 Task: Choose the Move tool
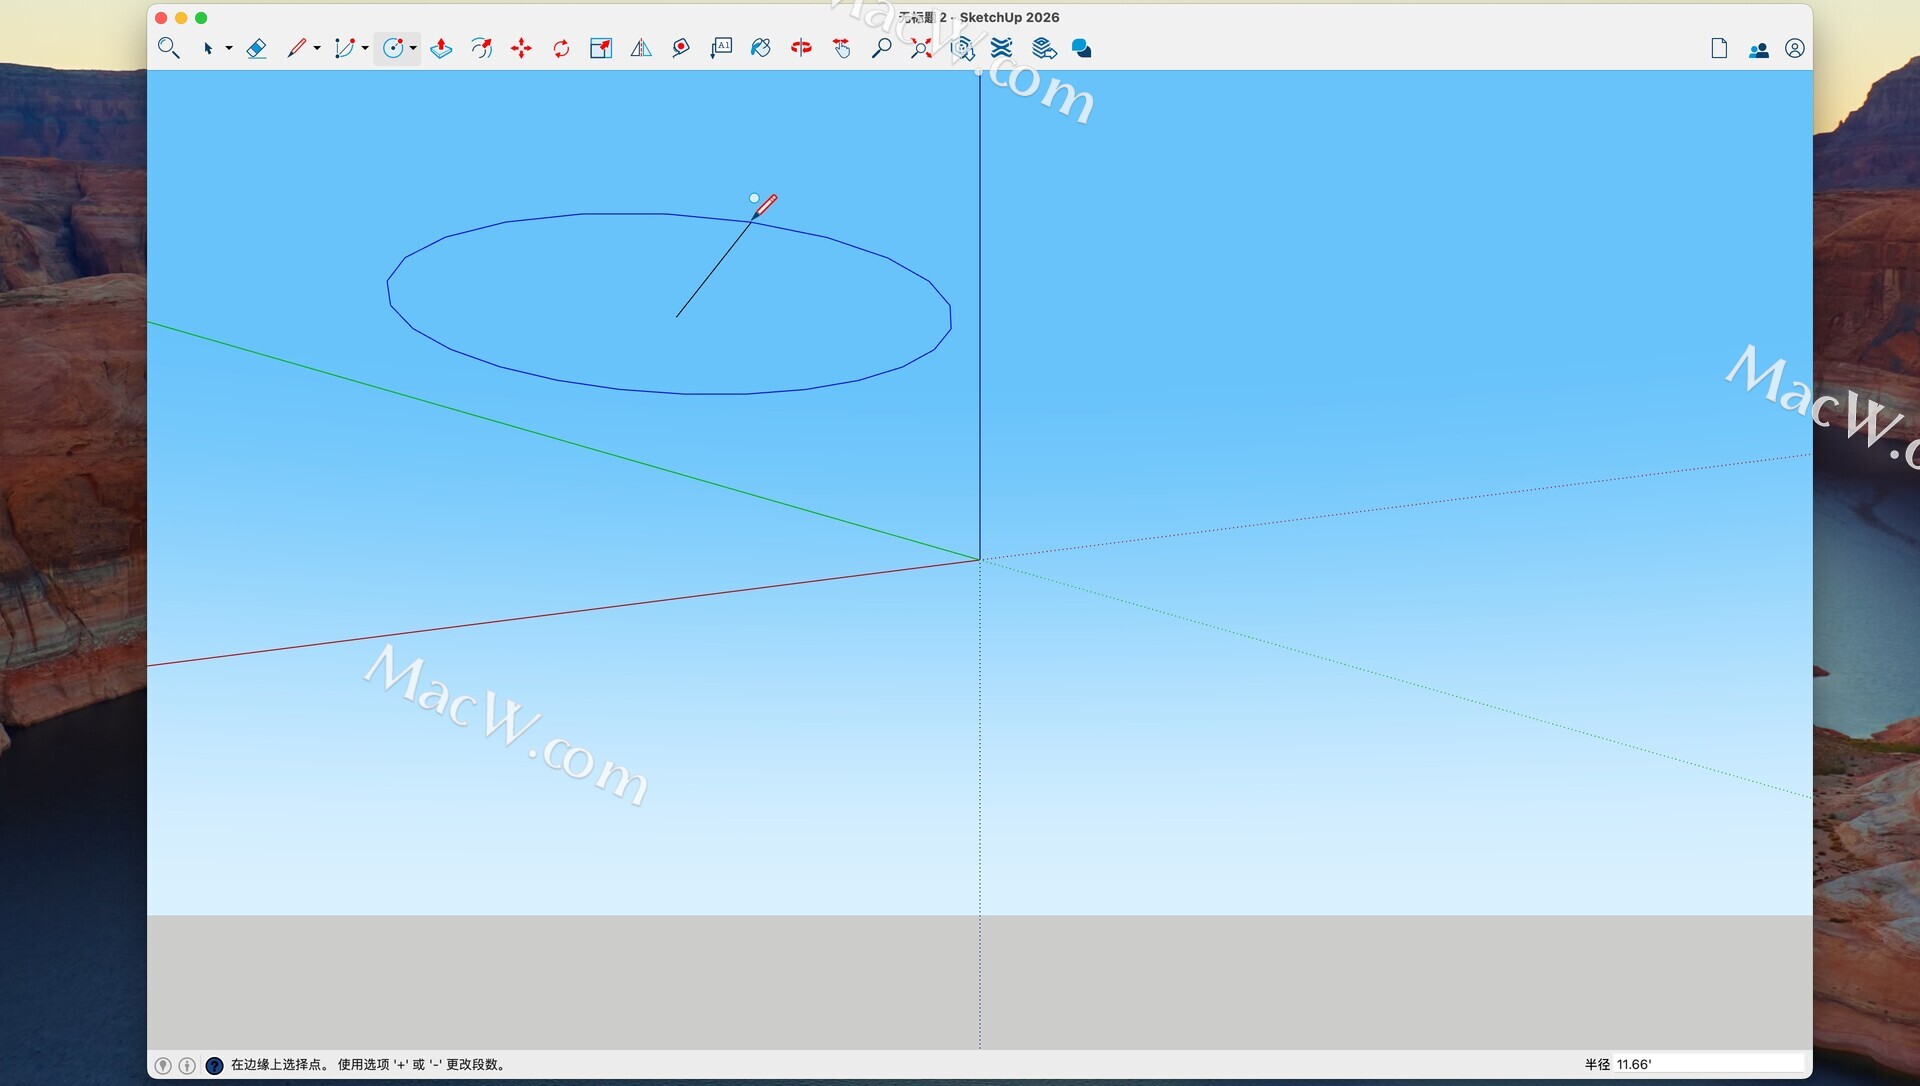[521, 48]
